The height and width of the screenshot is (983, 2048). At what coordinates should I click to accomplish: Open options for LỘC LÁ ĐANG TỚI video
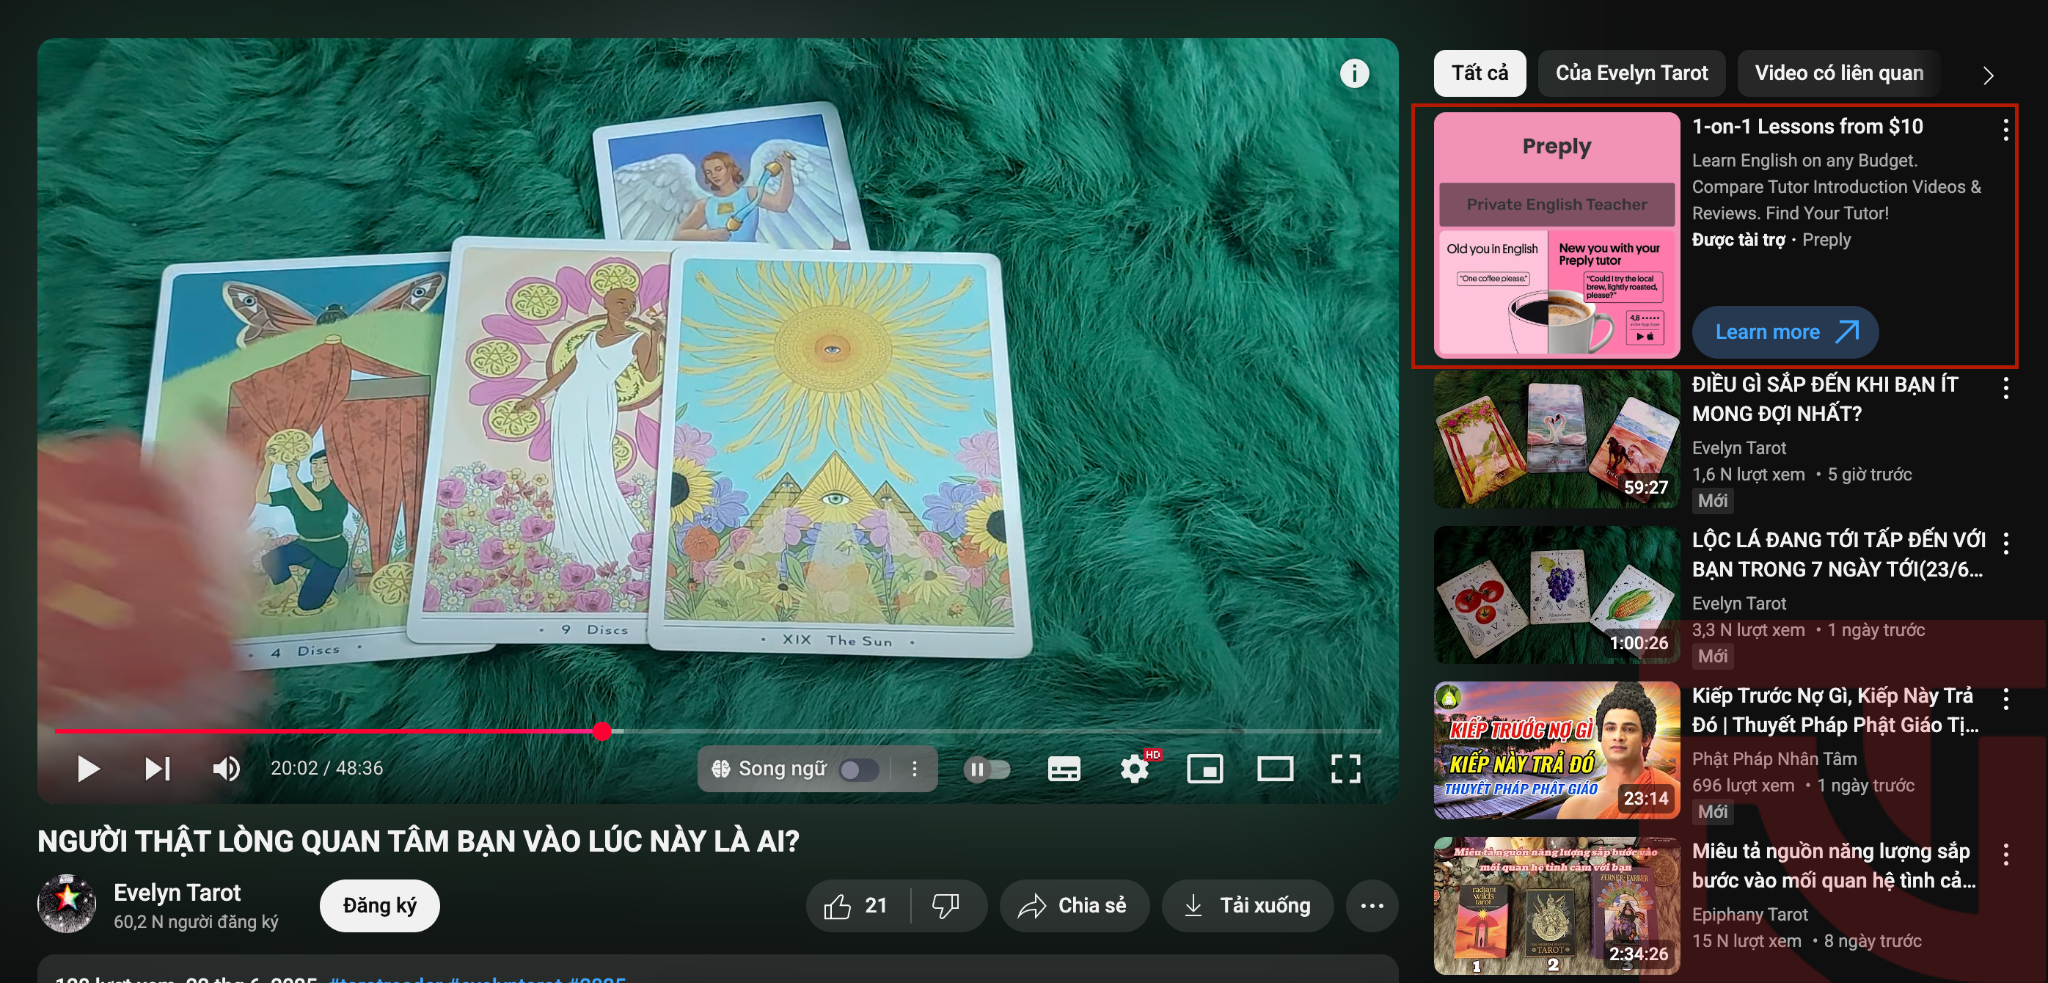pos(2006,543)
